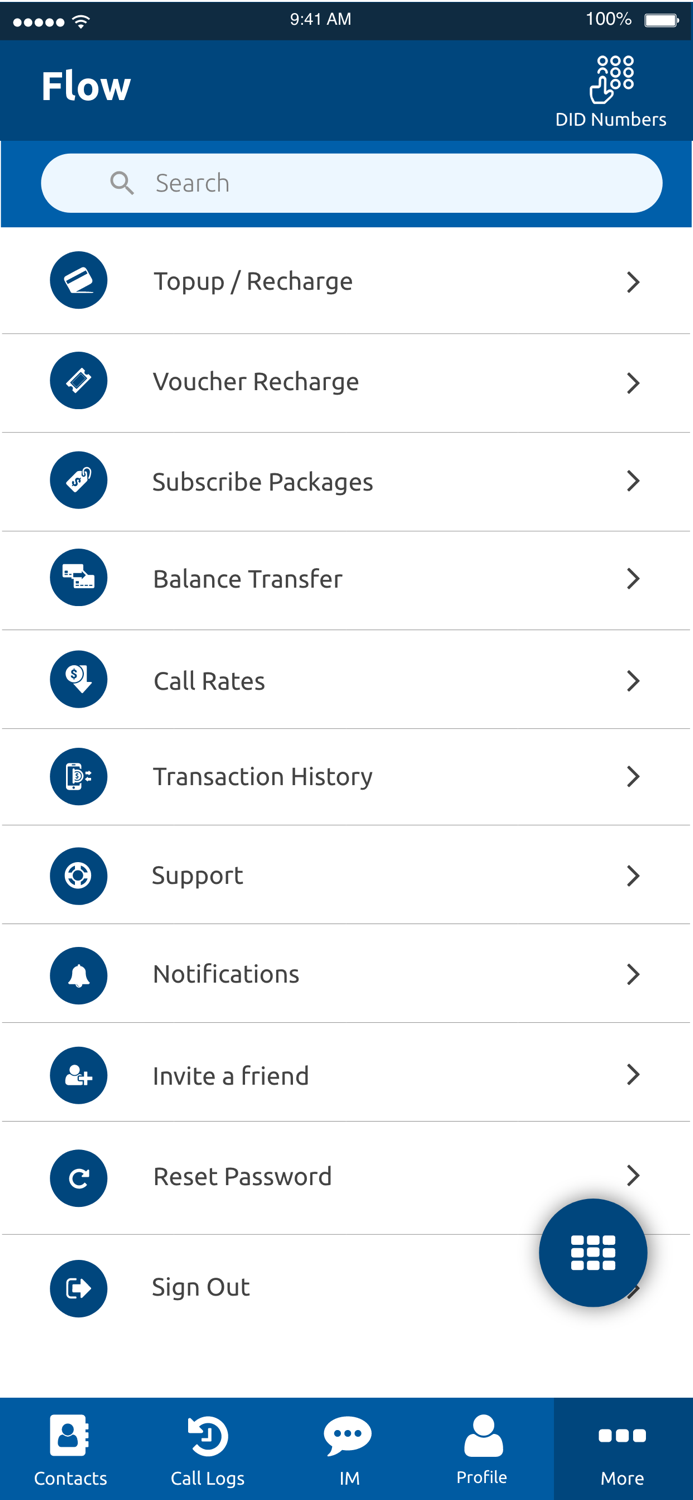The height and width of the screenshot is (1500, 693).
Task: Select the Support lifebuoy icon
Action: pyautogui.click(x=78, y=876)
